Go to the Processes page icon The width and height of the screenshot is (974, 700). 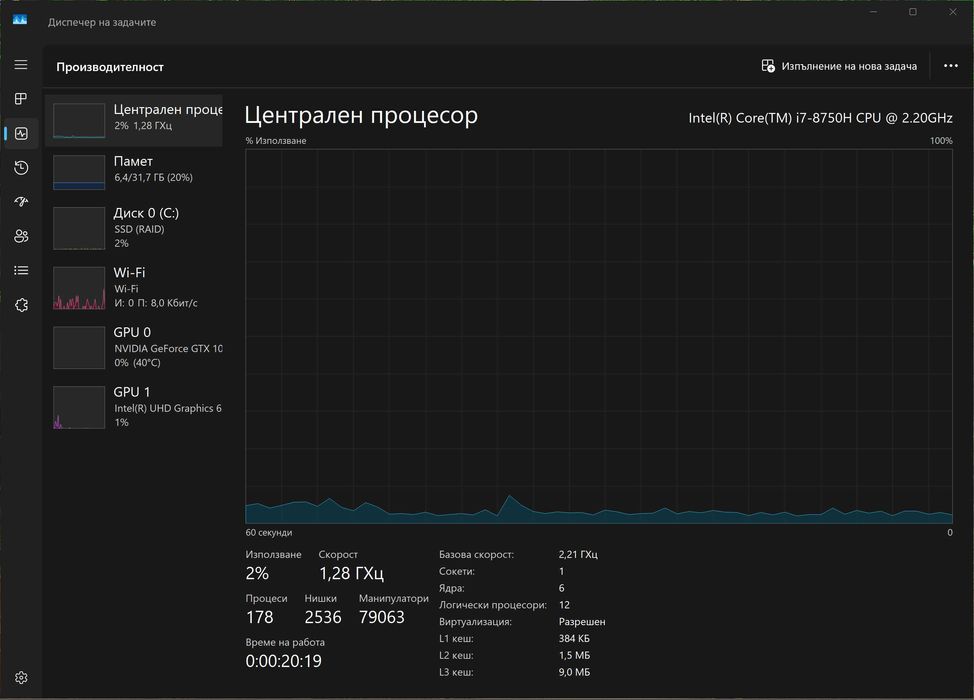(x=21, y=99)
